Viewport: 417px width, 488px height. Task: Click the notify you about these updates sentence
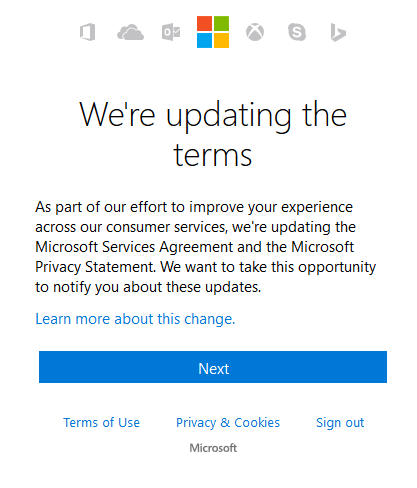tap(157, 287)
